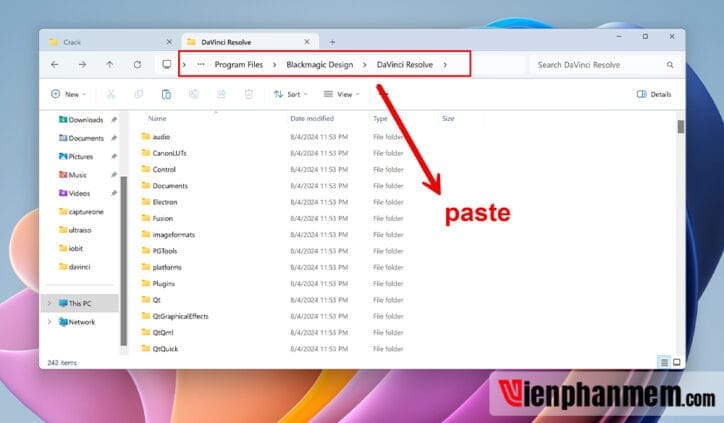Open Music in the sidebar
Viewport: 724px width, 423px height.
72,175
